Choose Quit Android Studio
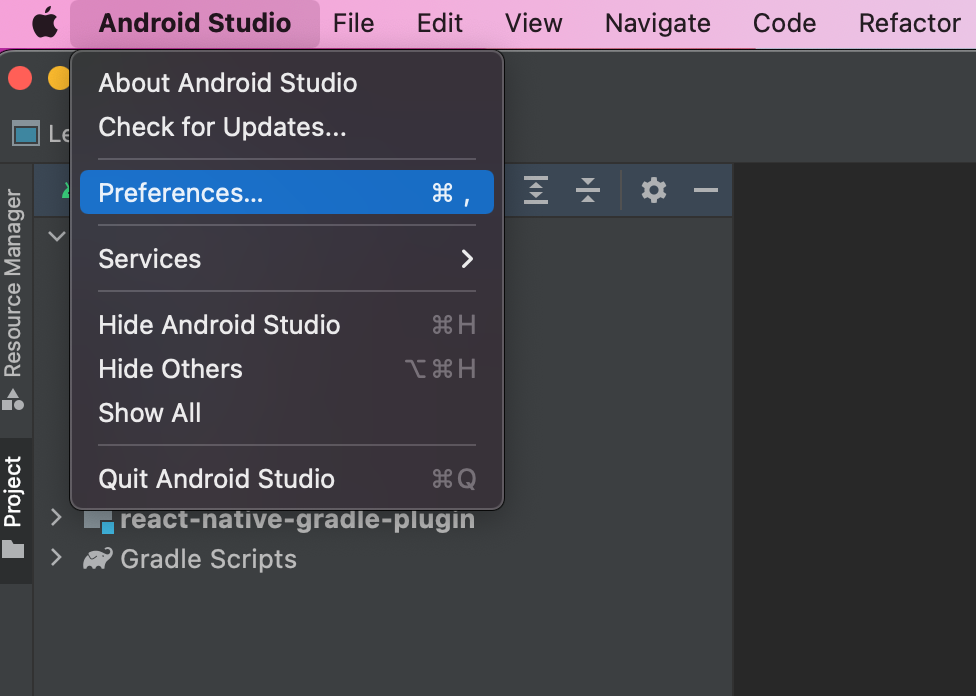The width and height of the screenshot is (976, 696). [287, 479]
